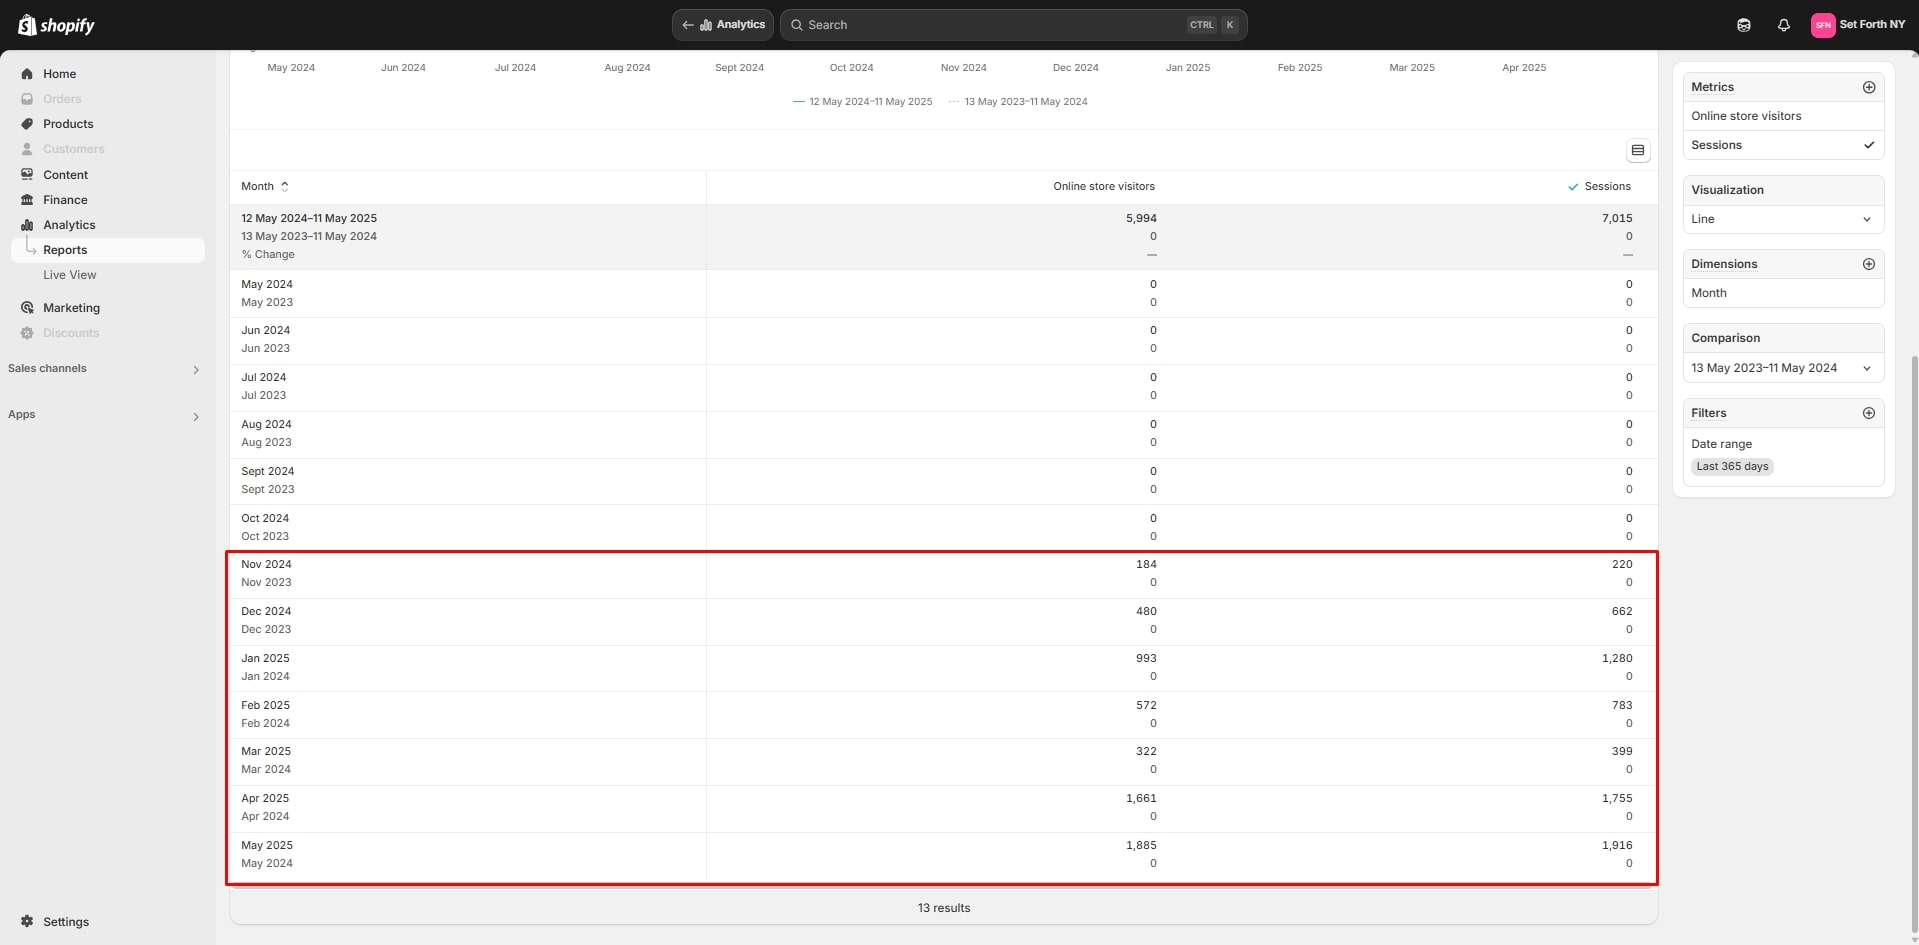Screen dimensions: 1919x945
Task: Toggle the table view icon above the table
Action: (x=1637, y=150)
